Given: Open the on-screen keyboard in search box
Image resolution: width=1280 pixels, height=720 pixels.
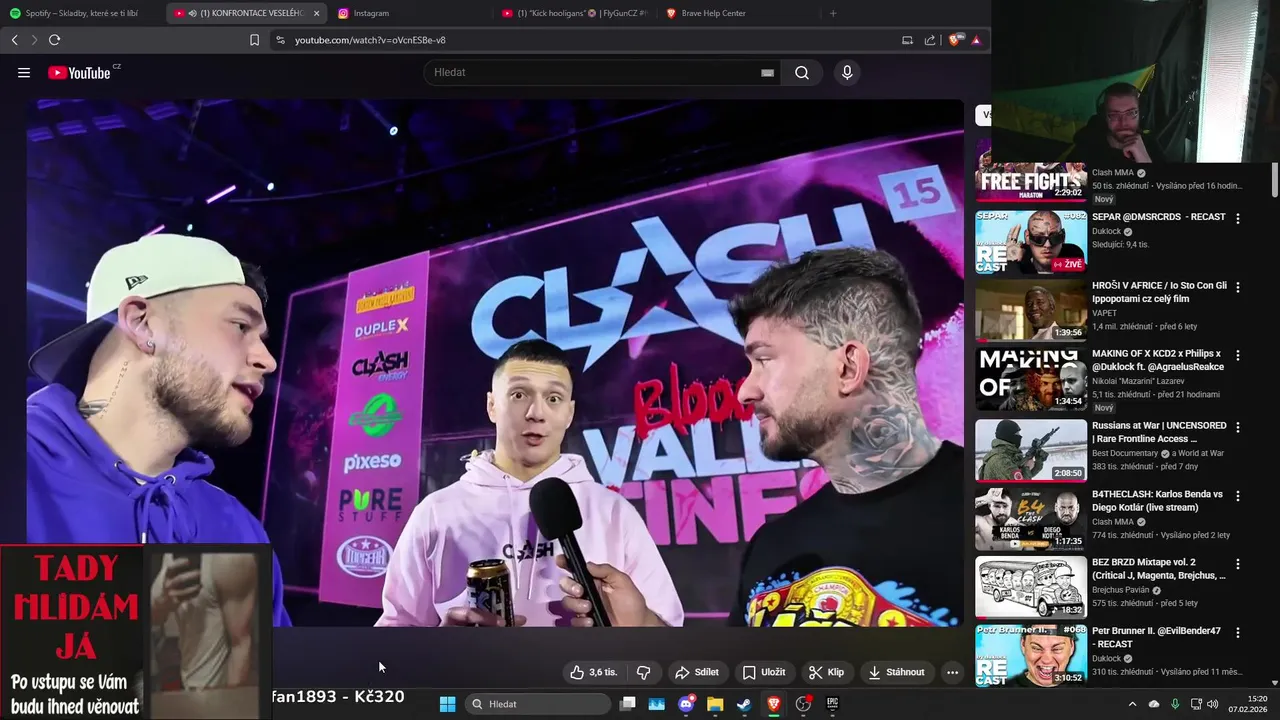Looking at the screenshot, I should point(767,72).
